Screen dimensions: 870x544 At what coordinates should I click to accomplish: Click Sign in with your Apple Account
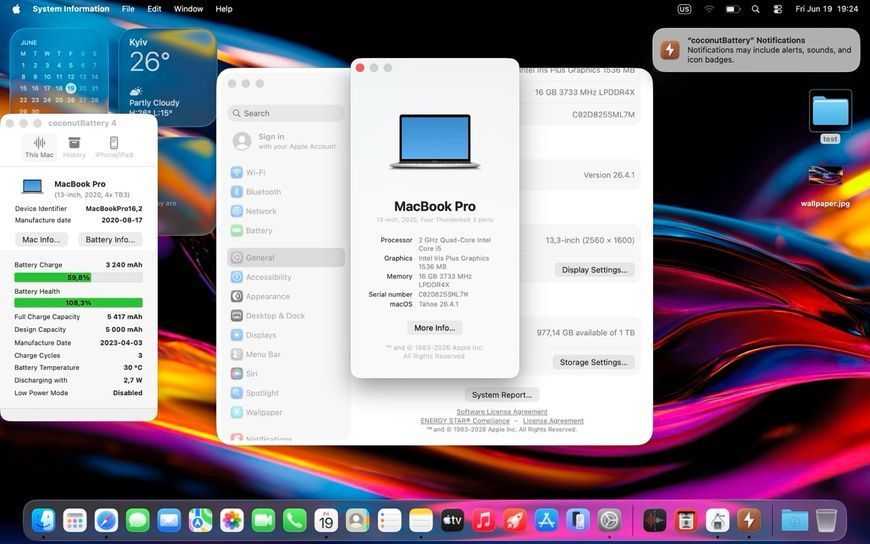286,141
